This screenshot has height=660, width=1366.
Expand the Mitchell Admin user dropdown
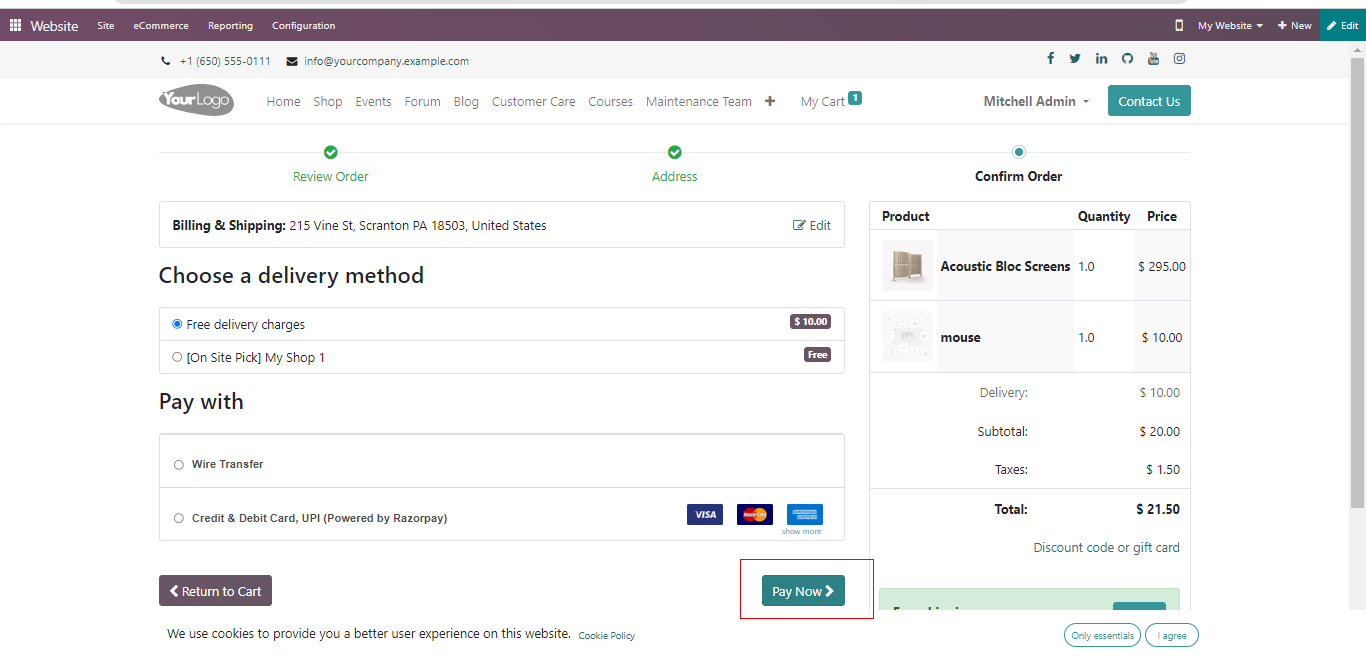point(1036,101)
